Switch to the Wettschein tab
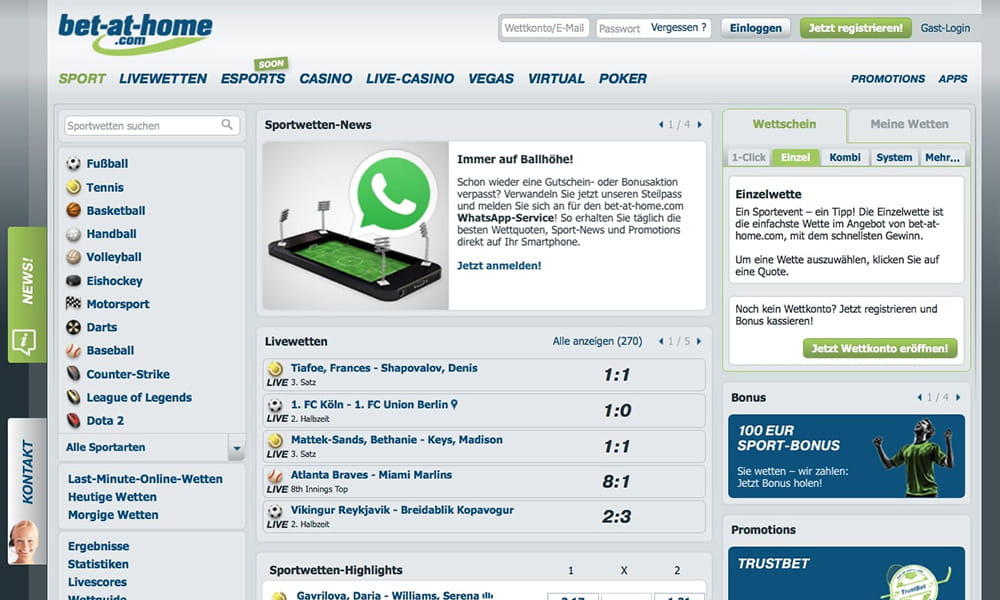Image resolution: width=1000 pixels, height=600 pixels. [784, 124]
